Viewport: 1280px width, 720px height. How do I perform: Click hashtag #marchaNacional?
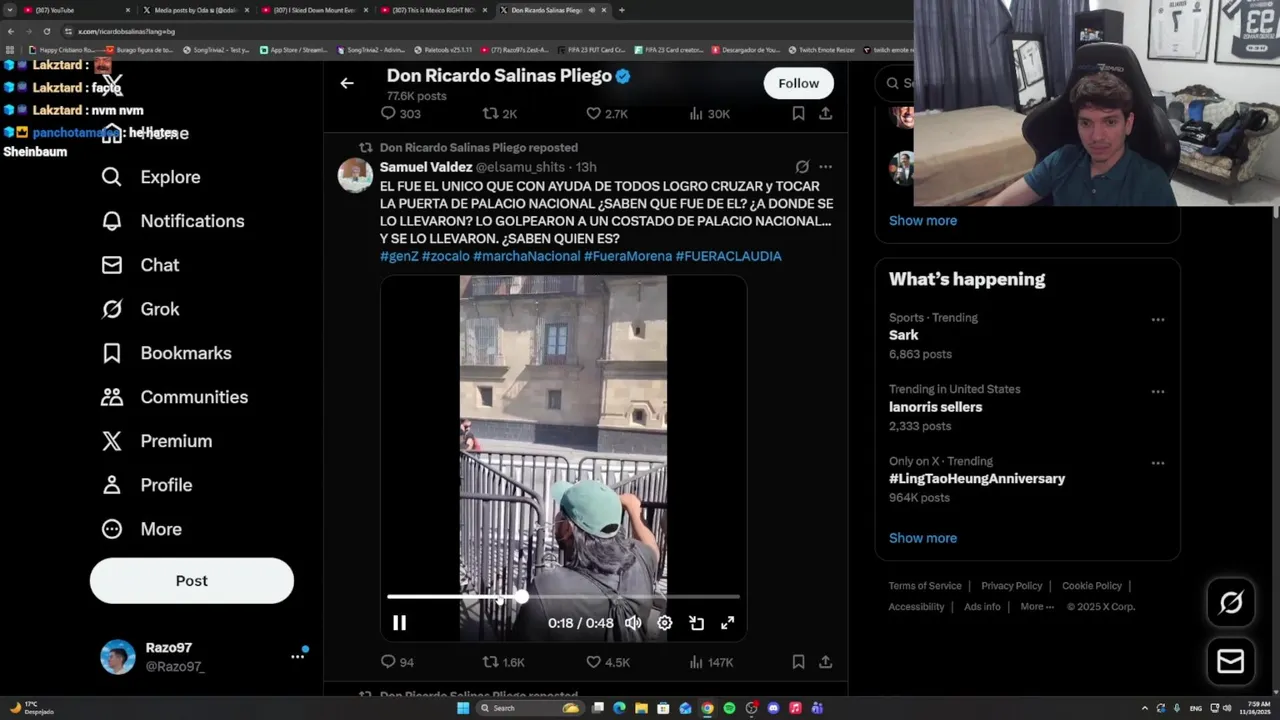point(526,256)
